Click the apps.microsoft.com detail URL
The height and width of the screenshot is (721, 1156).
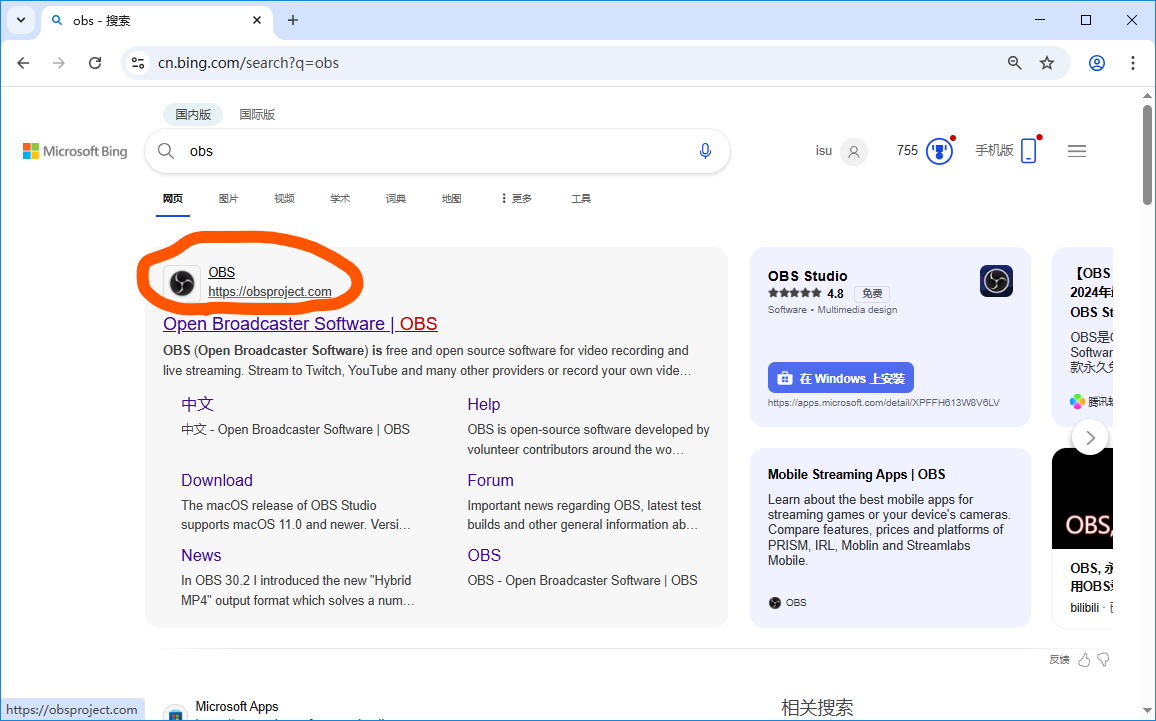[883, 403]
